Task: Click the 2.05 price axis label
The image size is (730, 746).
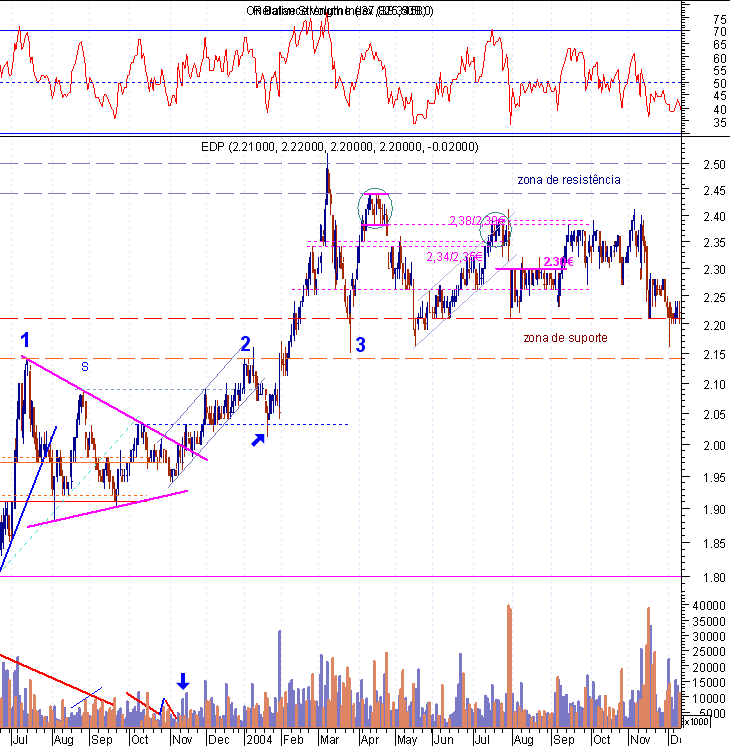Action: point(714,414)
